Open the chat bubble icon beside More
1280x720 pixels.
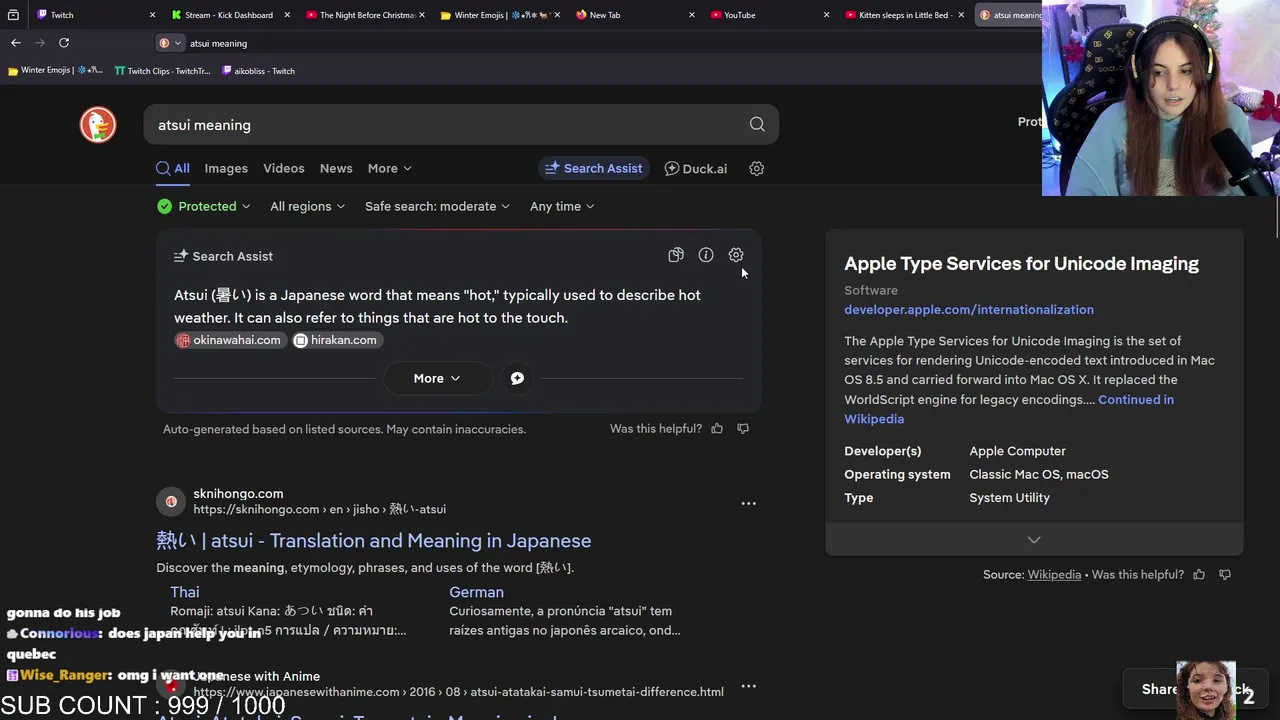(517, 378)
